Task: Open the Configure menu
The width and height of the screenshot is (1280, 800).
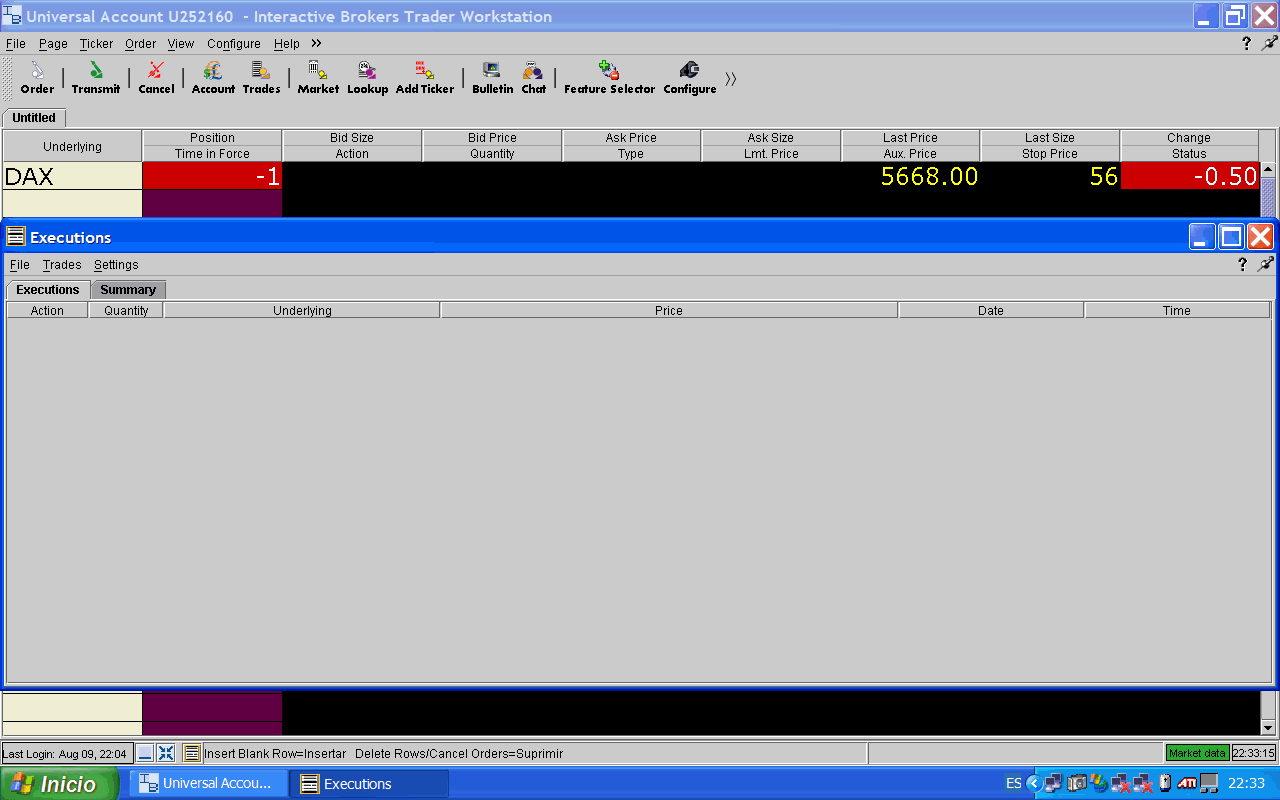Action: [234, 44]
